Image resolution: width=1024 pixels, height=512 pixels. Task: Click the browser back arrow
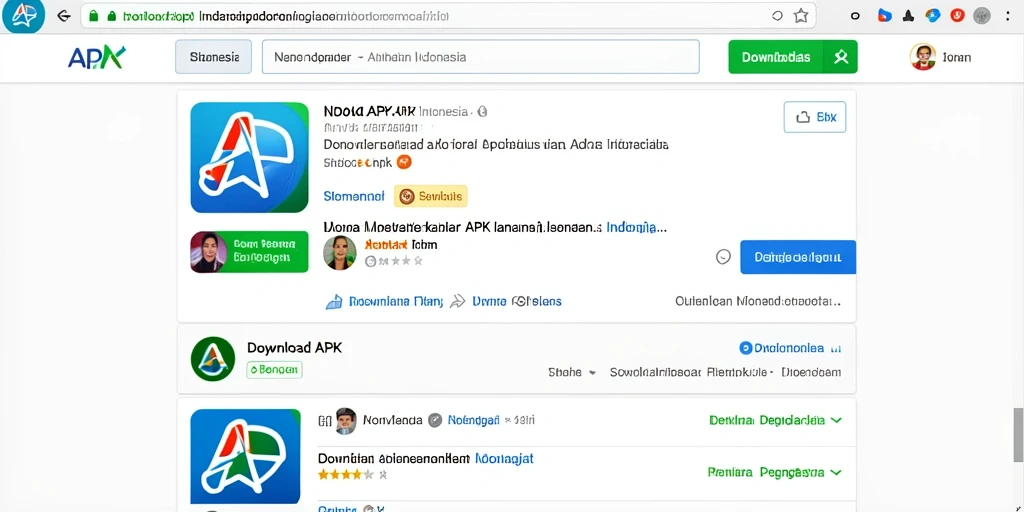(63, 16)
